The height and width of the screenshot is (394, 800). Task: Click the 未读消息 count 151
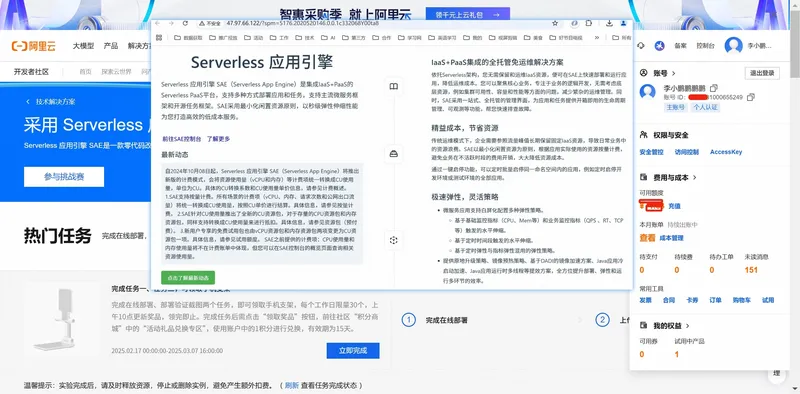click(751, 270)
